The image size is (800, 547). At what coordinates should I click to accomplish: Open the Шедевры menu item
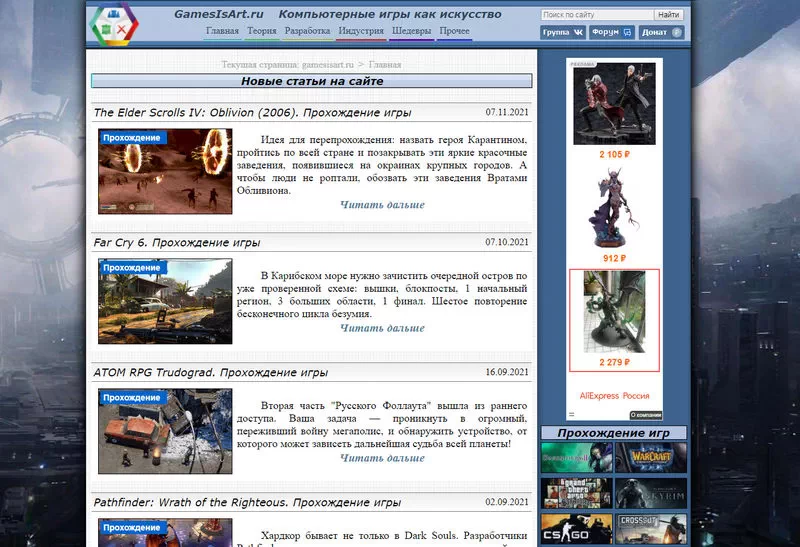tap(411, 31)
